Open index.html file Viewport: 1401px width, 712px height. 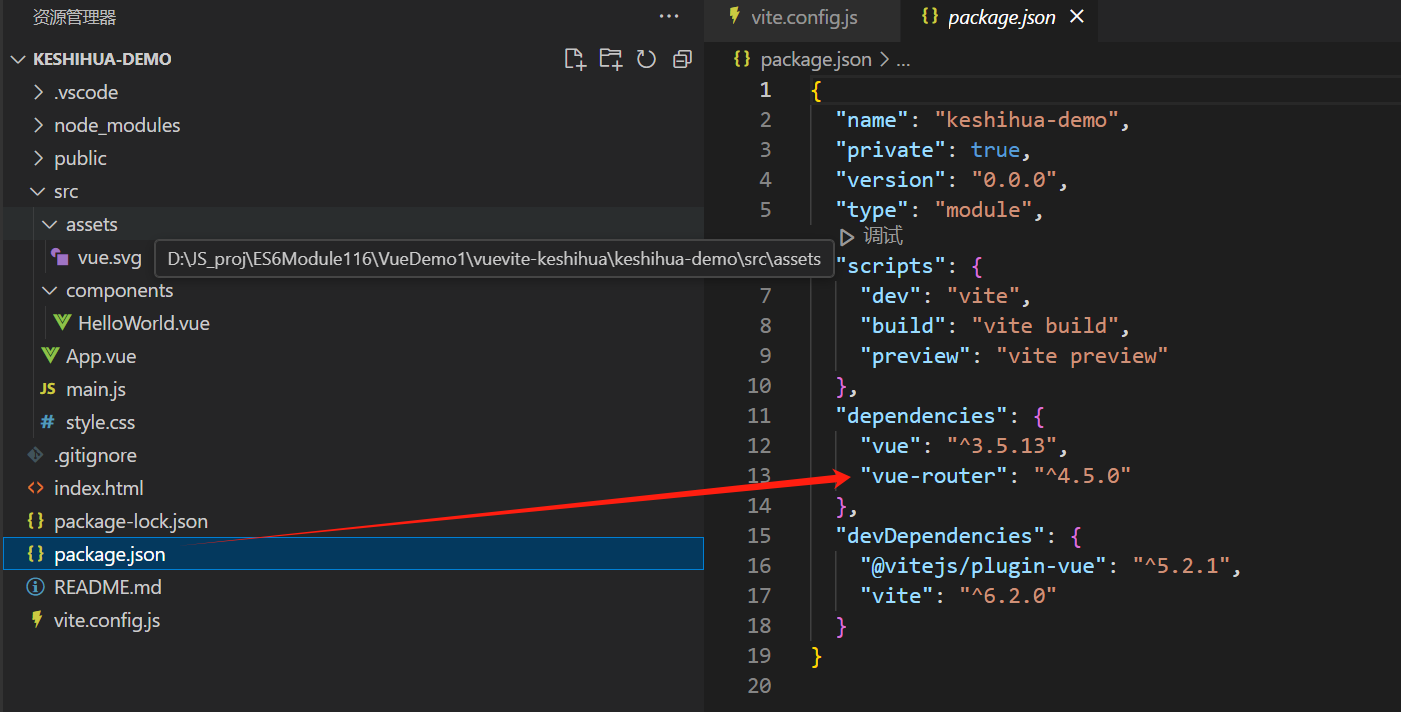352,488
